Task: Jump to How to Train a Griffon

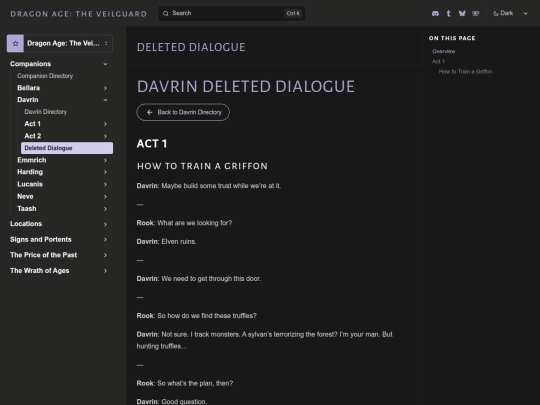Action: [x=465, y=72]
